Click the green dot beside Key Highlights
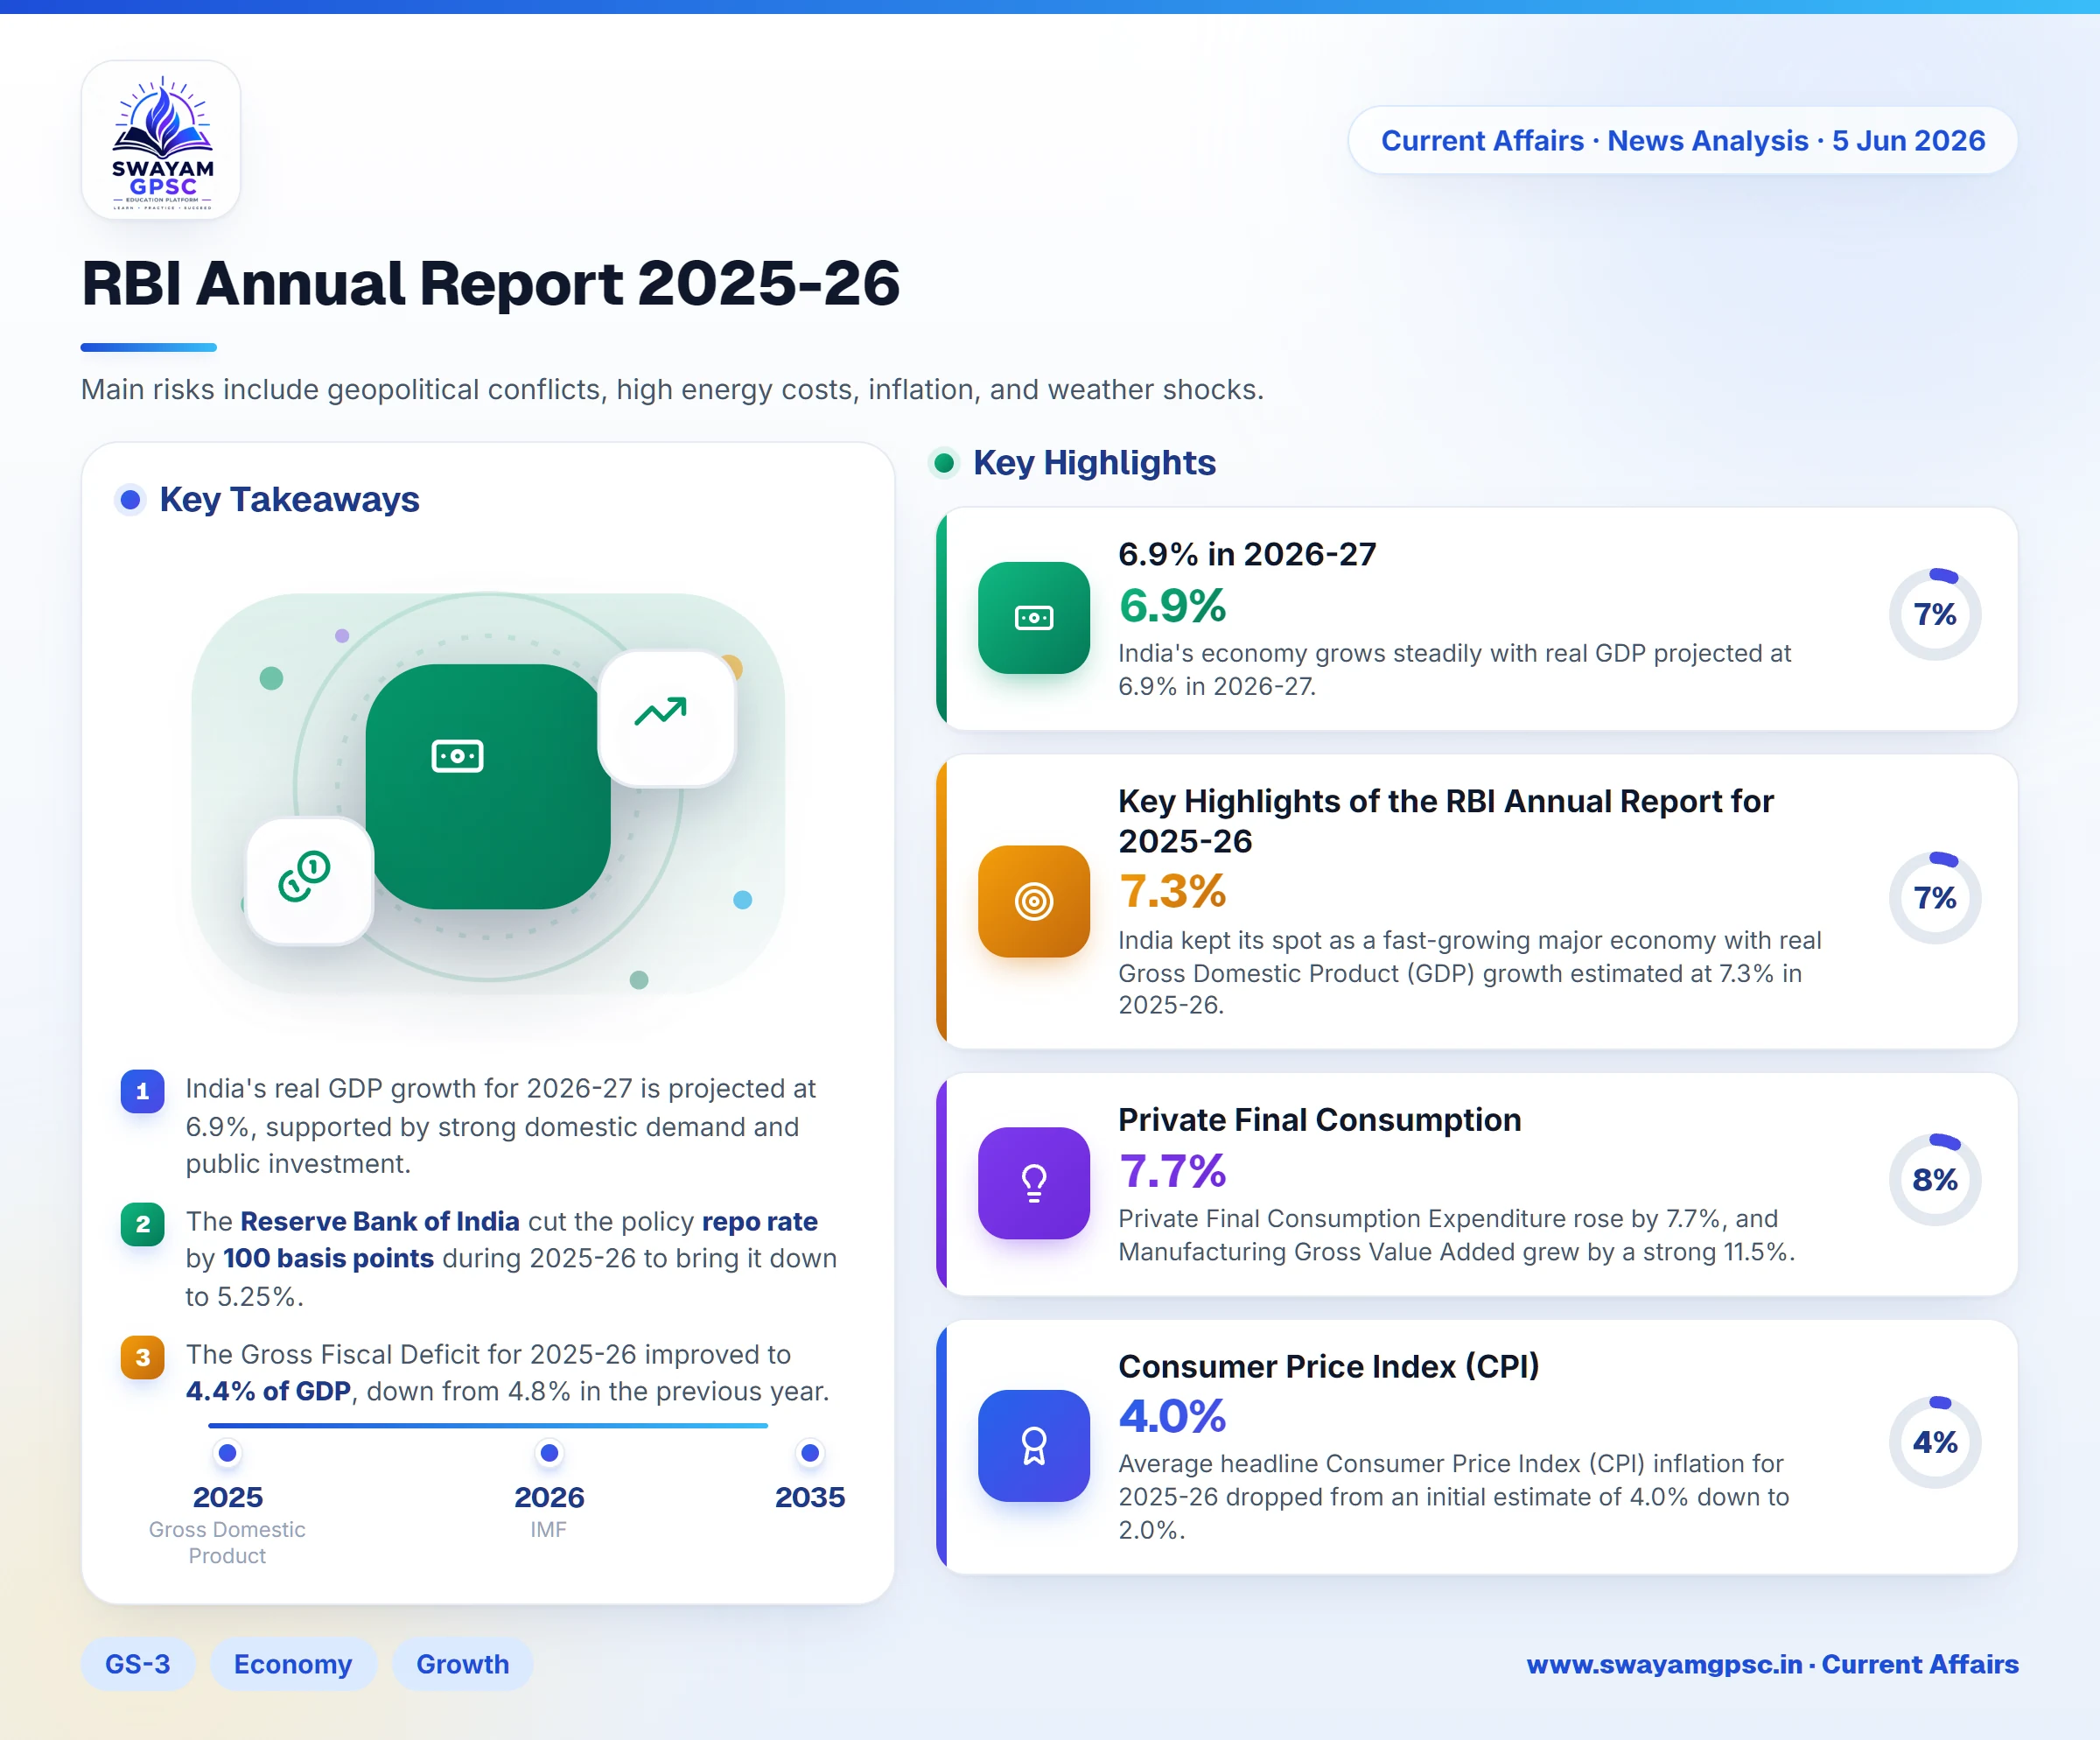This screenshot has width=2100, height=1740. (x=943, y=463)
